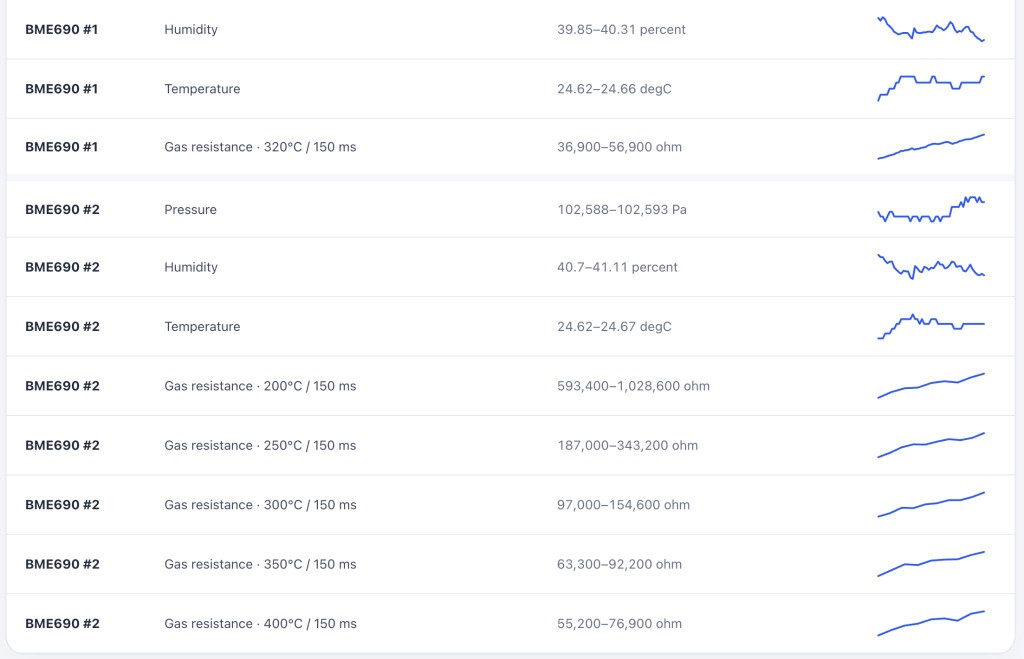Click the BME690 #1 Temperature sparkline
The image size is (1024, 659).
(x=931, y=88)
